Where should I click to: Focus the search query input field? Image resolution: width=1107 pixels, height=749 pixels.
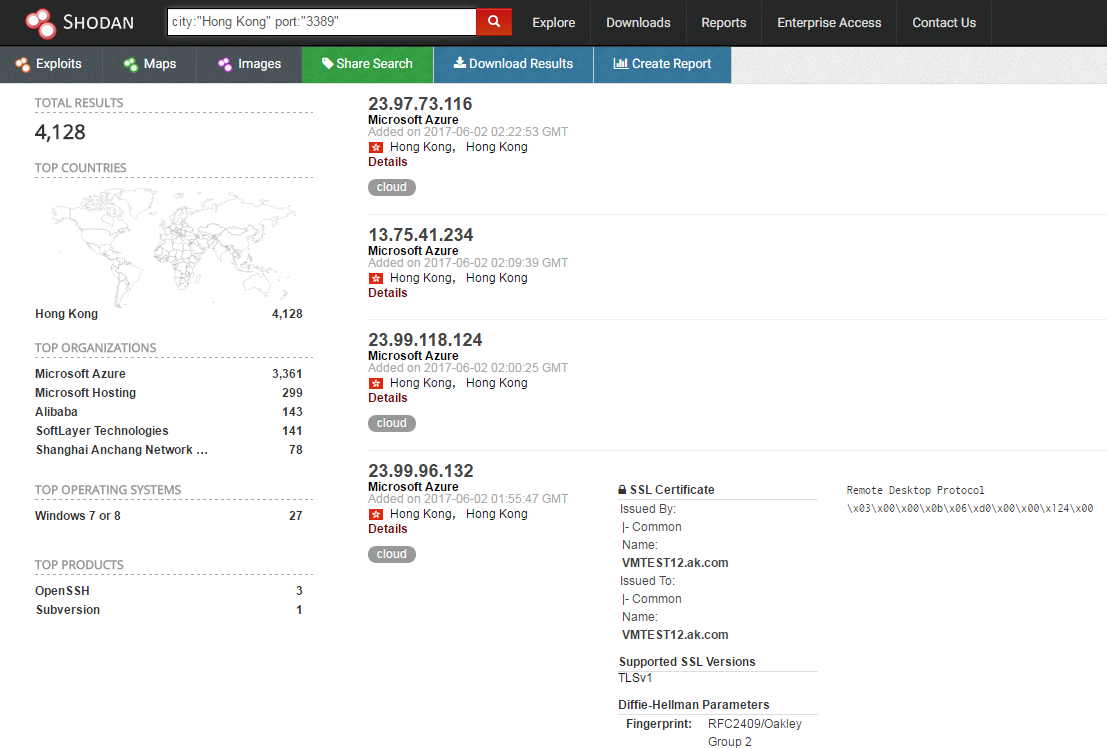click(x=321, y=22)
